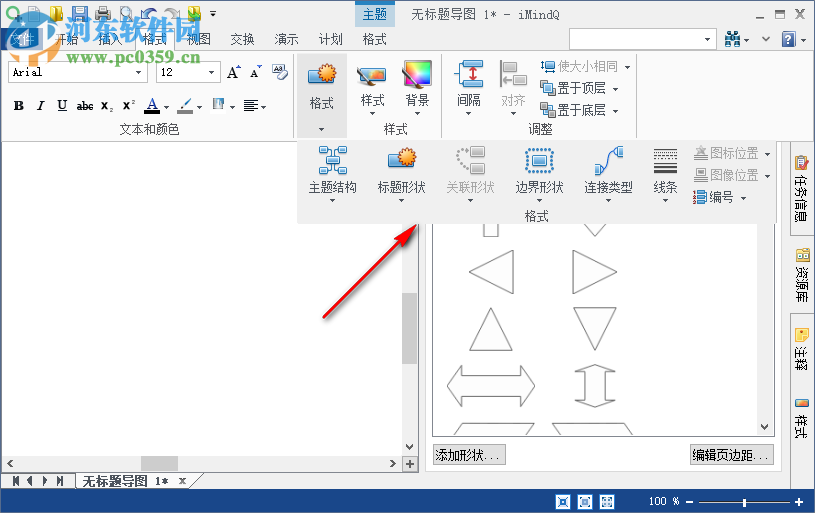
Task: Select the downward triangle shape
Action: pyautogui.click(x=595, y=328)
